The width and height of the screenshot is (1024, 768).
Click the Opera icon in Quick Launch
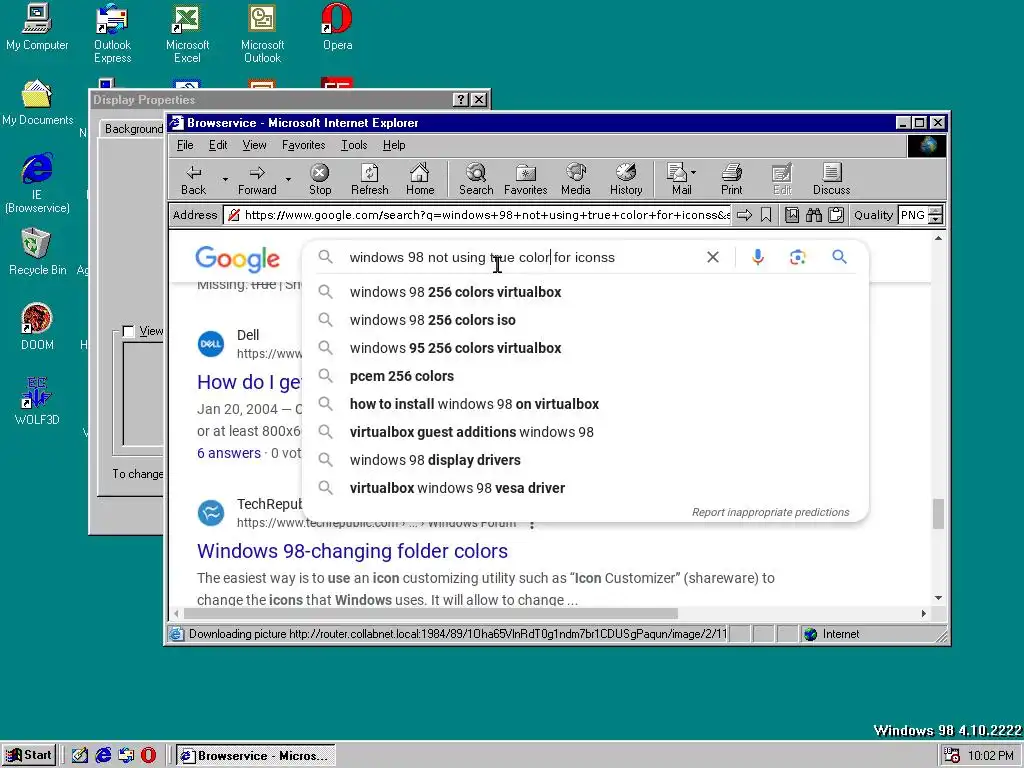149,756
